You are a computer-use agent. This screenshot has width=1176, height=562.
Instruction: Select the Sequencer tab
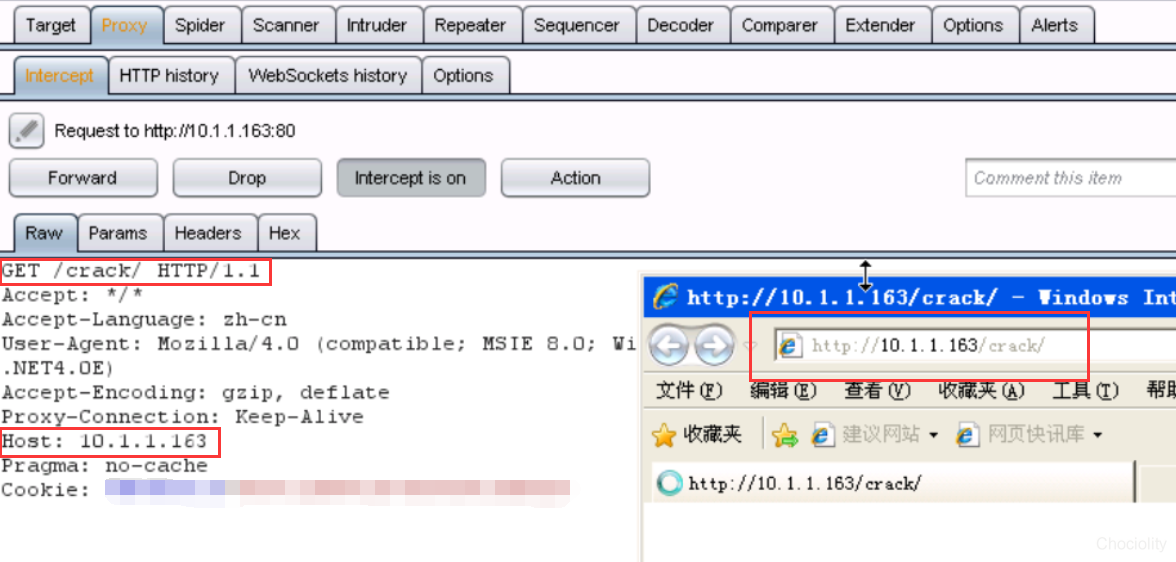577,26
